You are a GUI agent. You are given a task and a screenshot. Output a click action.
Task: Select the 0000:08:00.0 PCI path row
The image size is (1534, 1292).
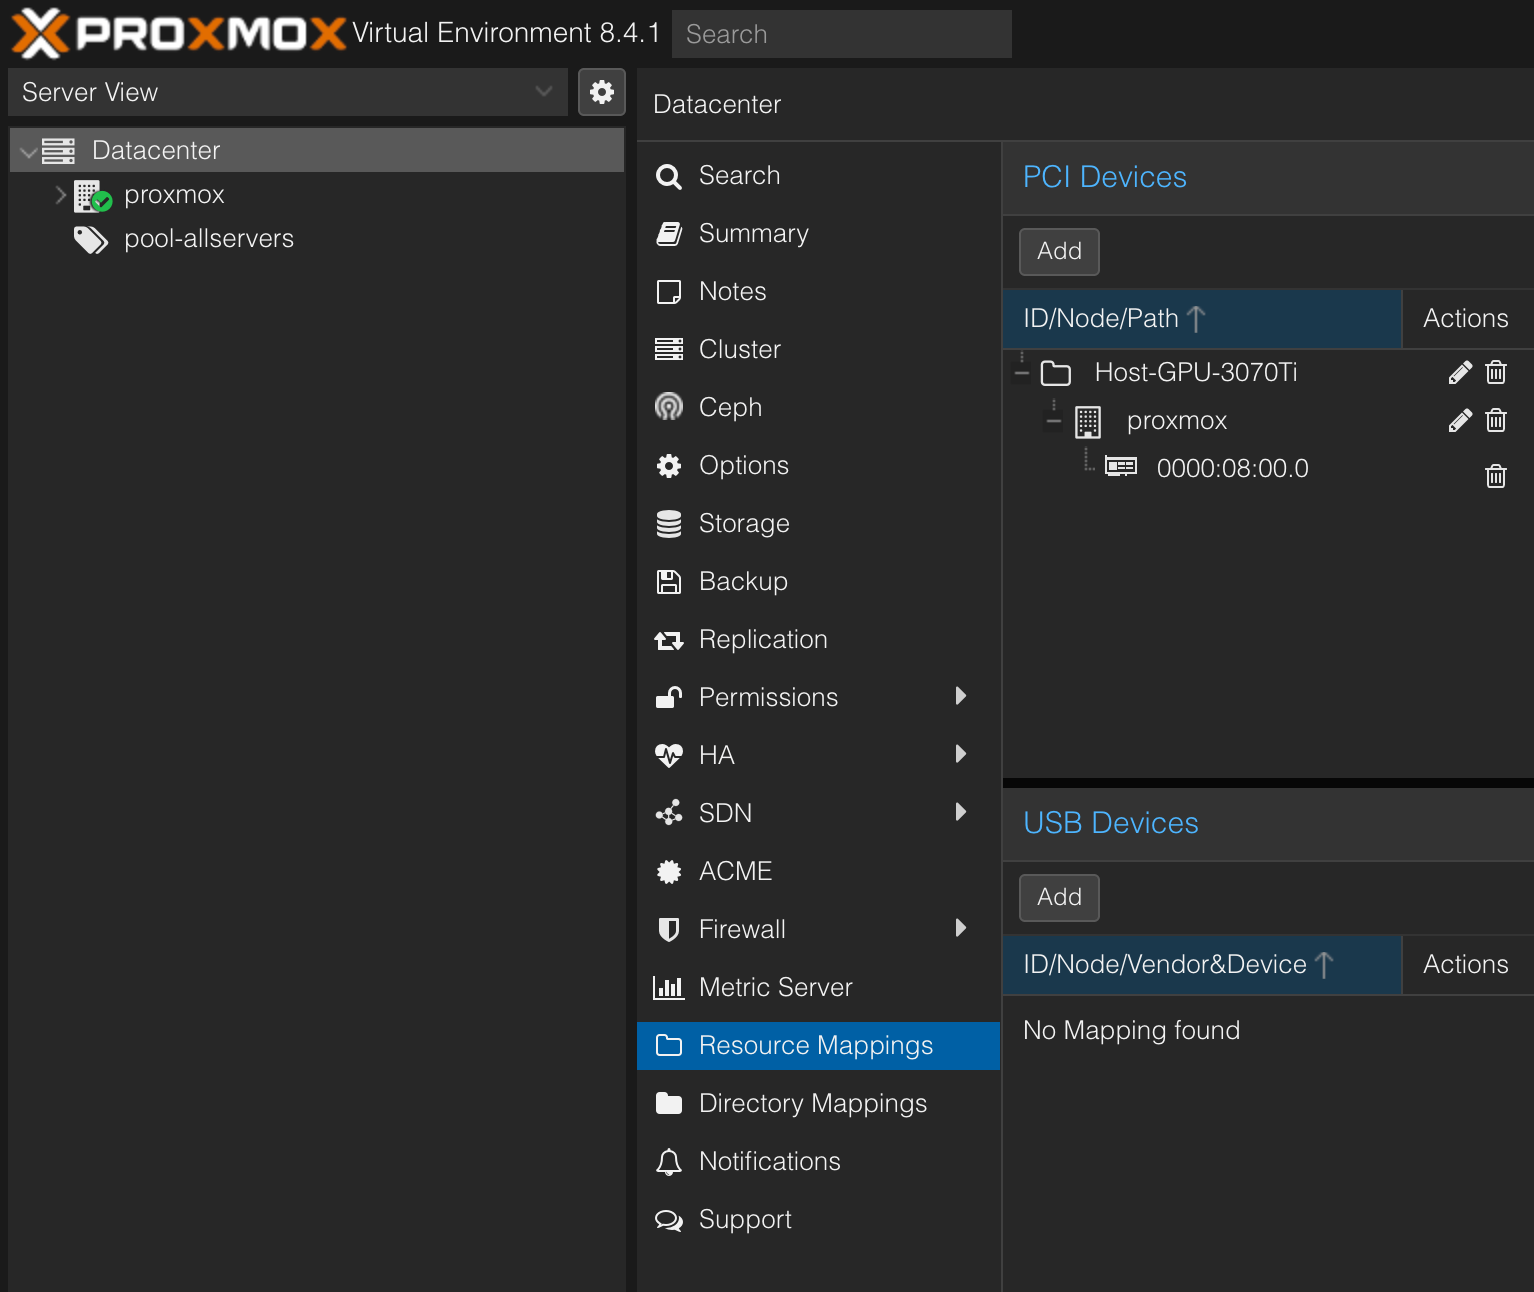pos(1268,469)
